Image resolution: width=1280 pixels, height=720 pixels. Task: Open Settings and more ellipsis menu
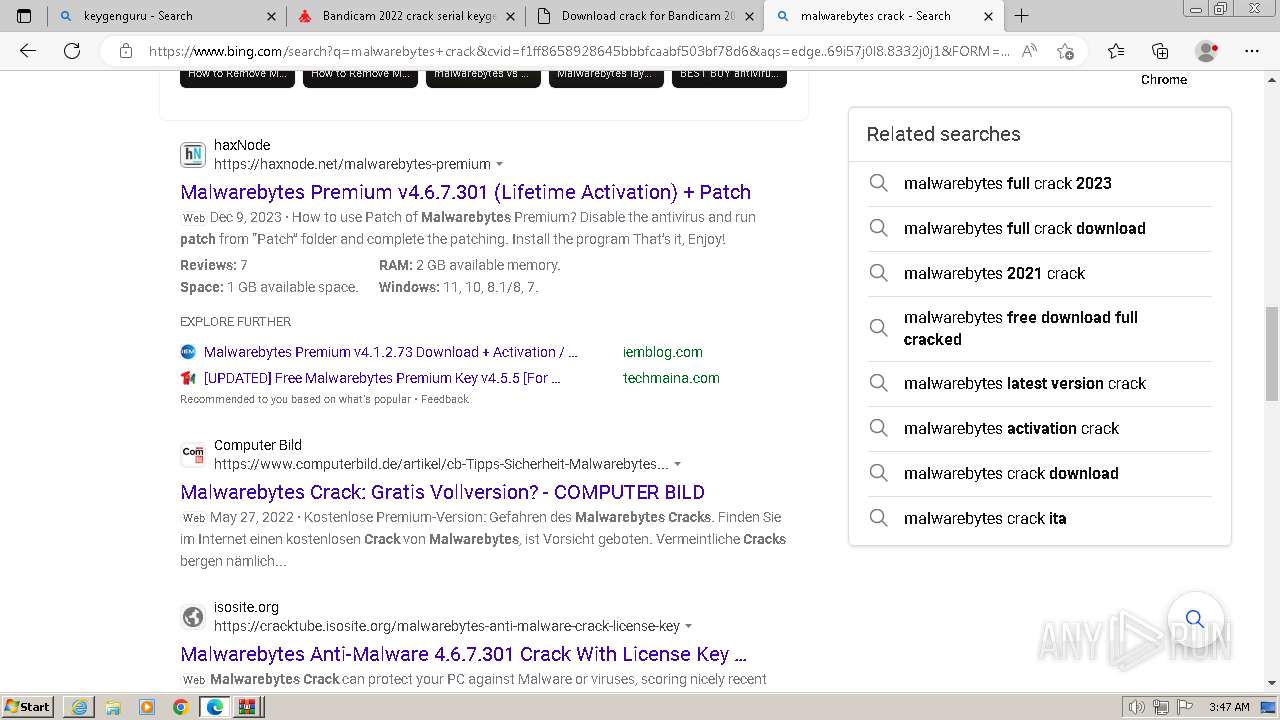click(1252, 51)
